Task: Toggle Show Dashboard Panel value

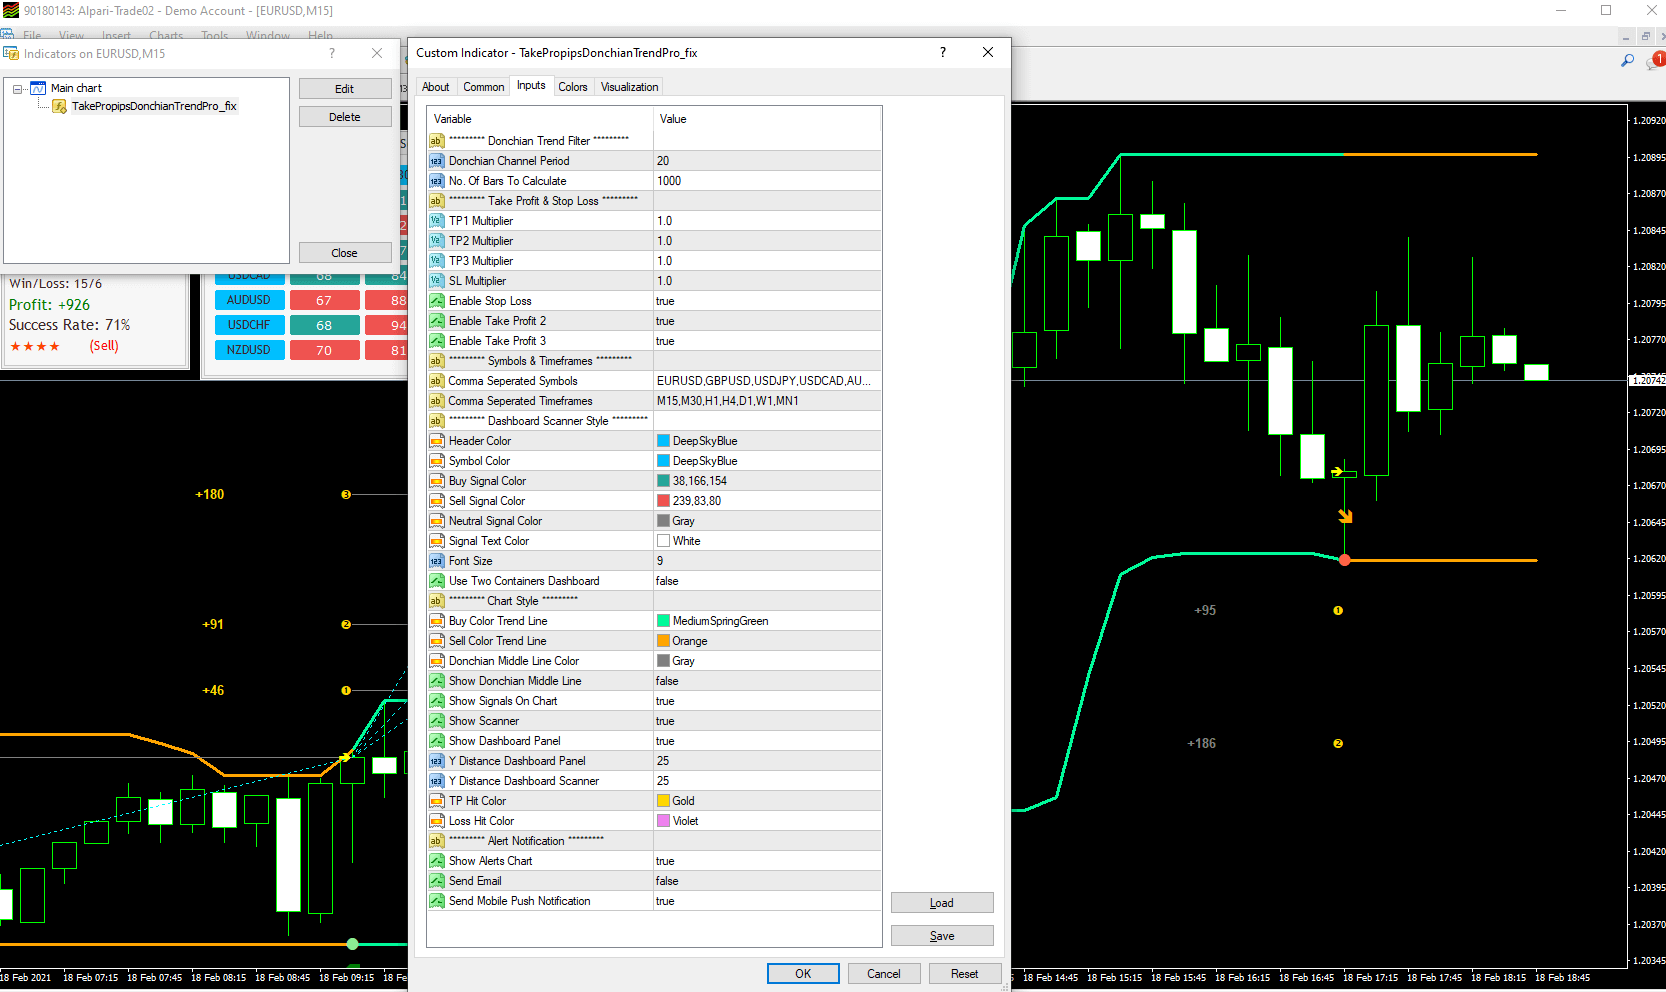Action: click(x=767, y=741)
